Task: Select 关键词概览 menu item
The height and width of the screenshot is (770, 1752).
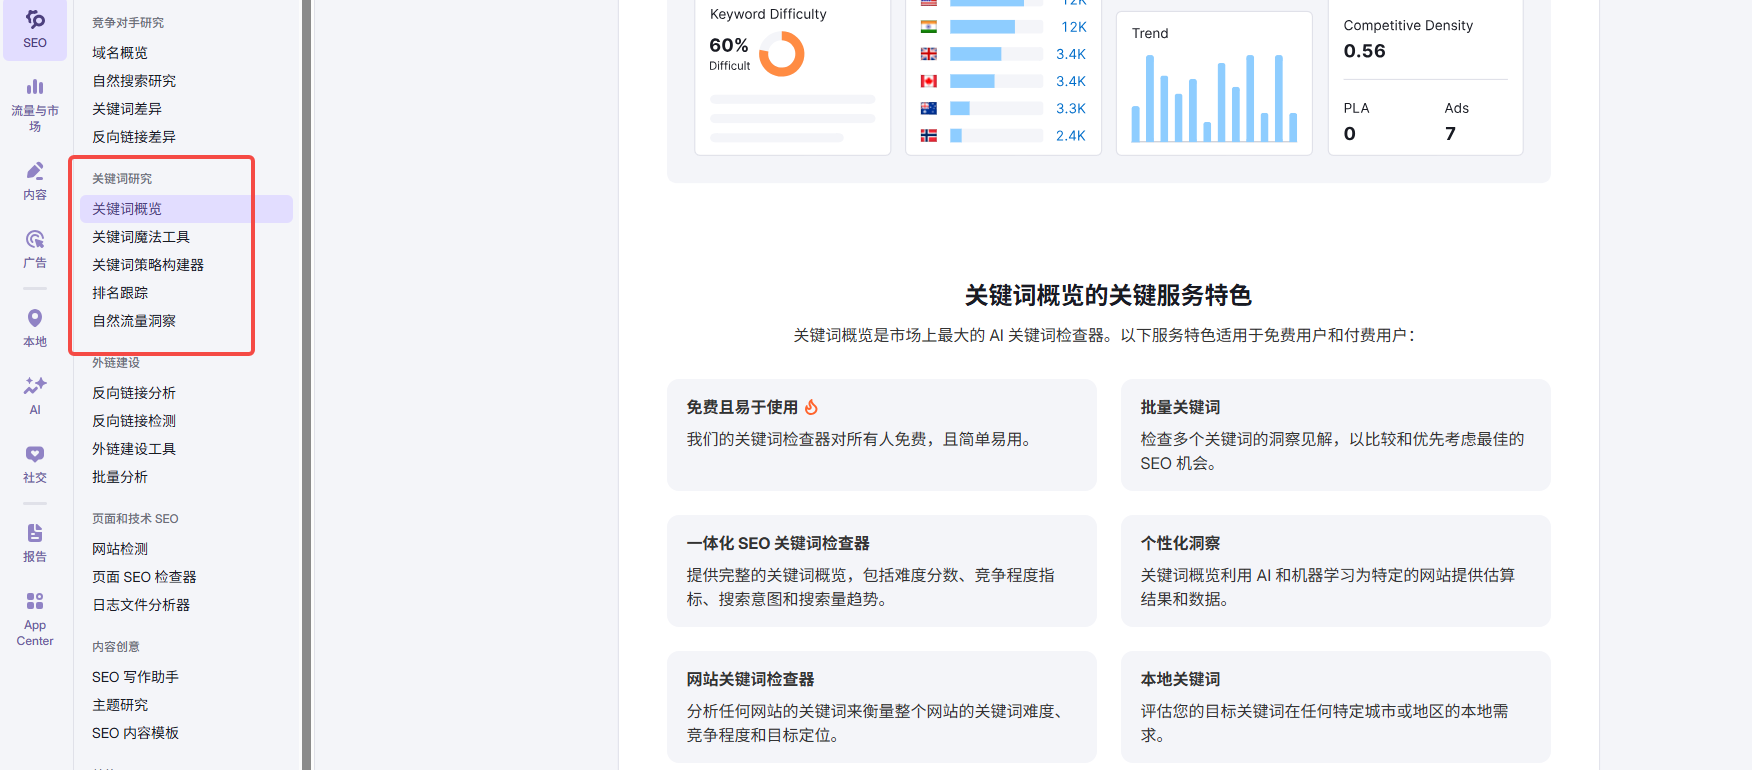Action: [x=186, y=209]
